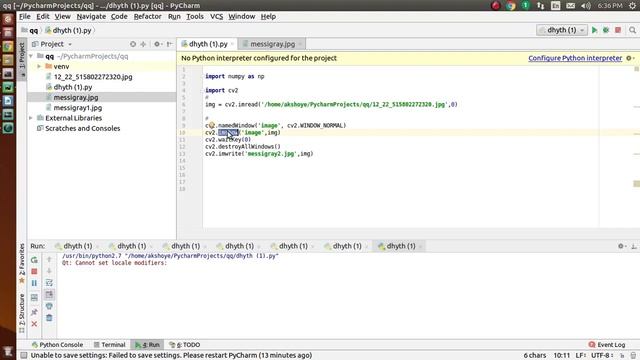
Task: Open Project panel settings gear
Action: pos(158,44)
